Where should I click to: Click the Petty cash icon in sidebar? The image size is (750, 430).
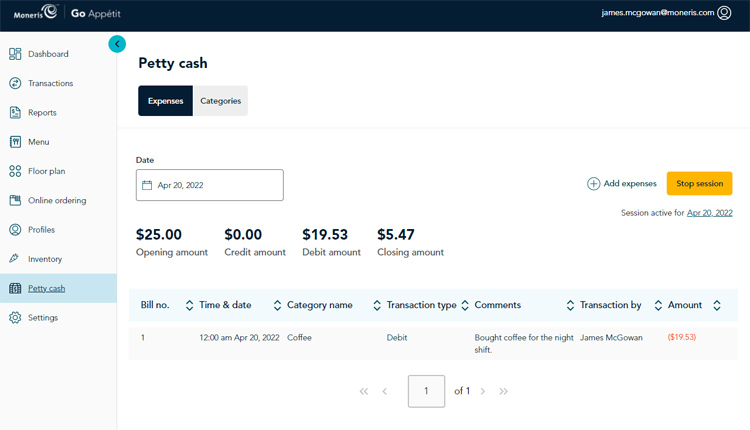pyautogui.click(x=15, y=288)
